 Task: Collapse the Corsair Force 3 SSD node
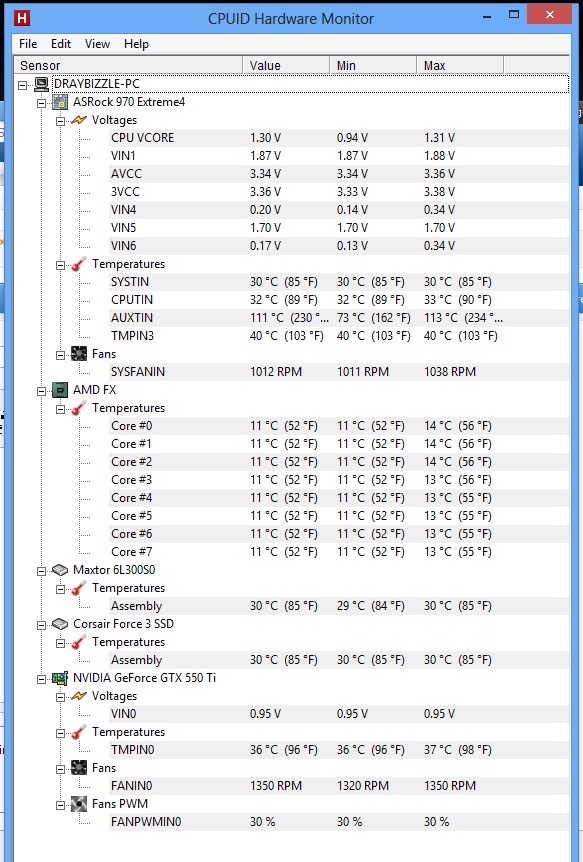click(41, 625)
